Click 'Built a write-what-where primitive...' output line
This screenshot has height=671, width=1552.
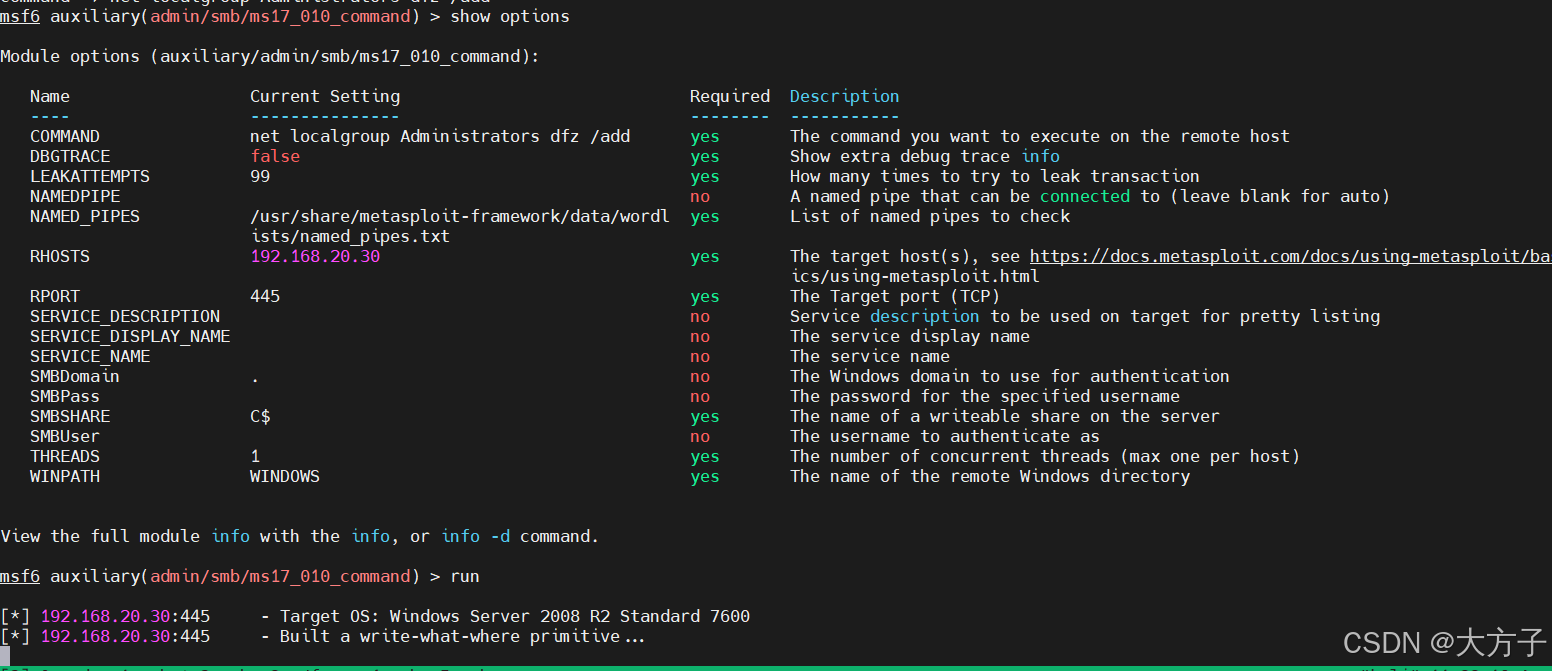pyautogui.click(x=463, y=636)
